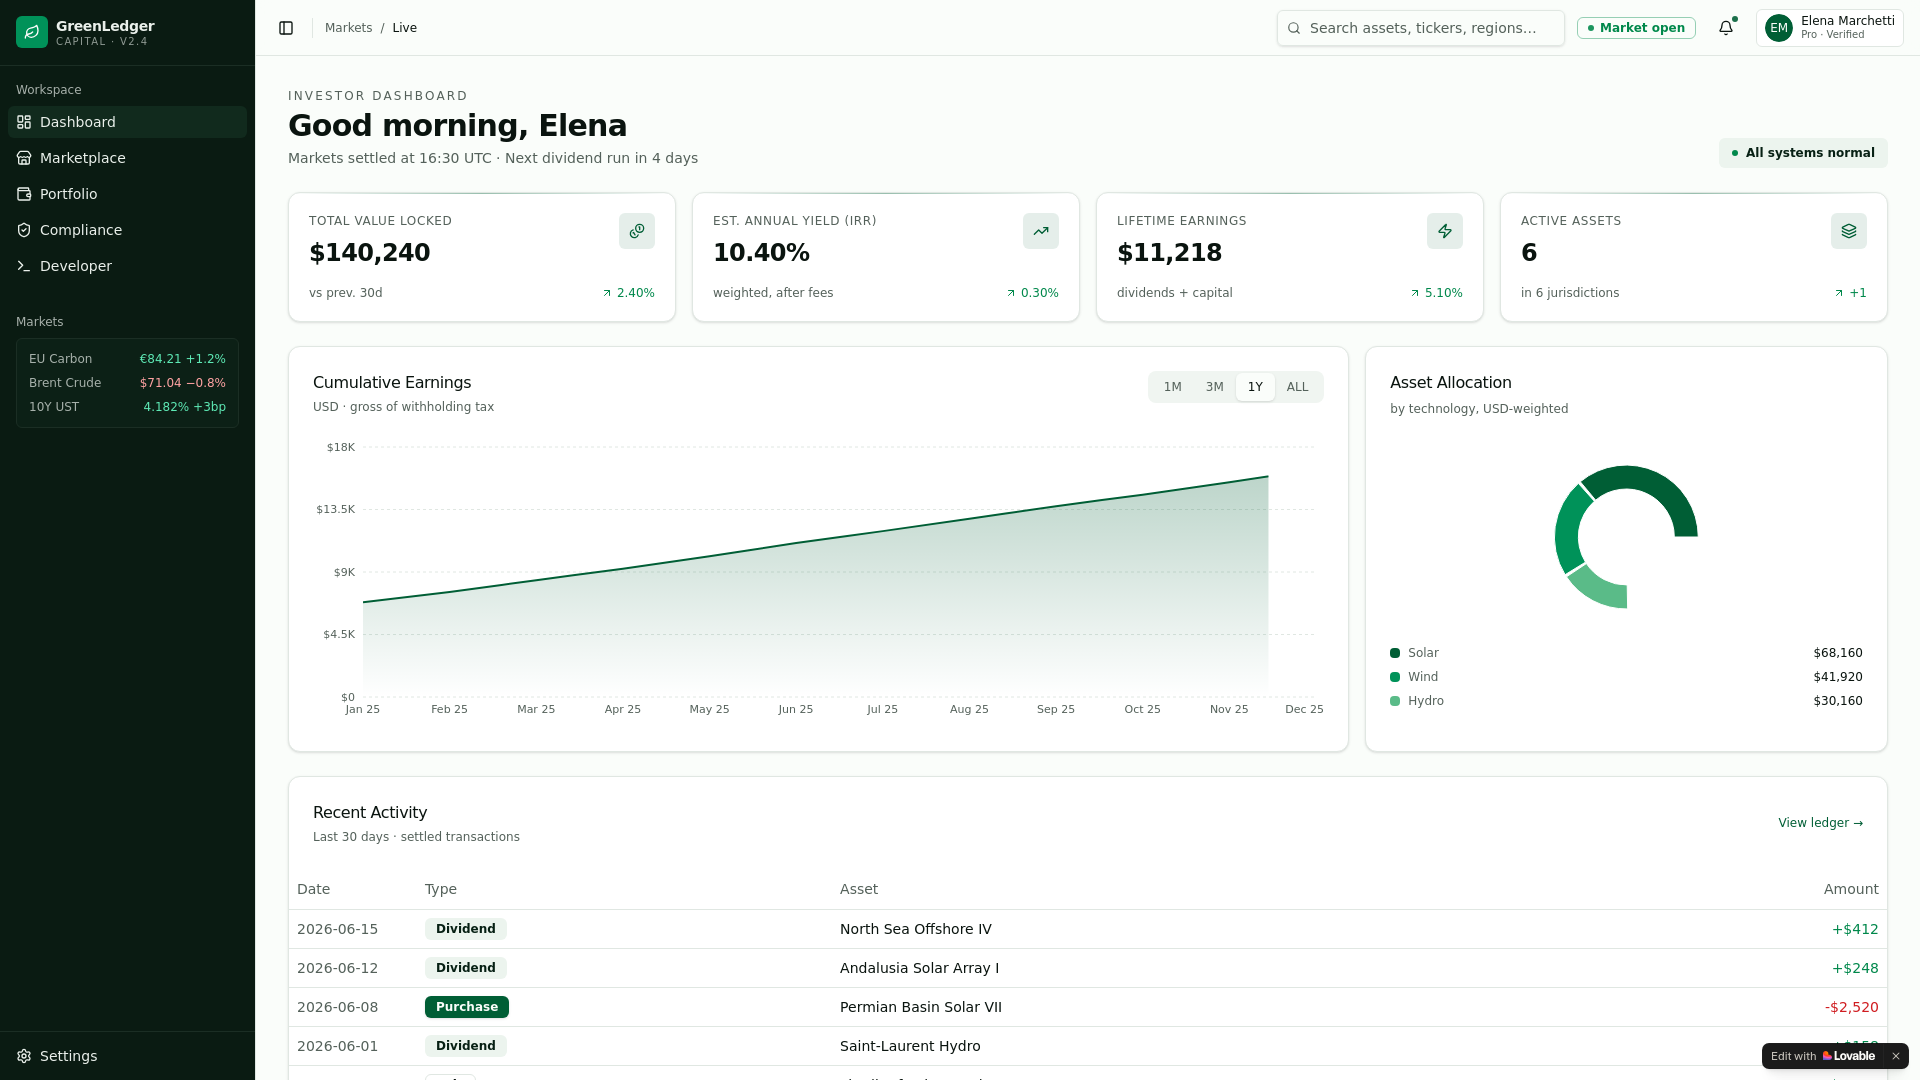Viewport: 1920px width, 1080px height.
Task: Open the notifications bell
Action: click(x=1726, y=28)
